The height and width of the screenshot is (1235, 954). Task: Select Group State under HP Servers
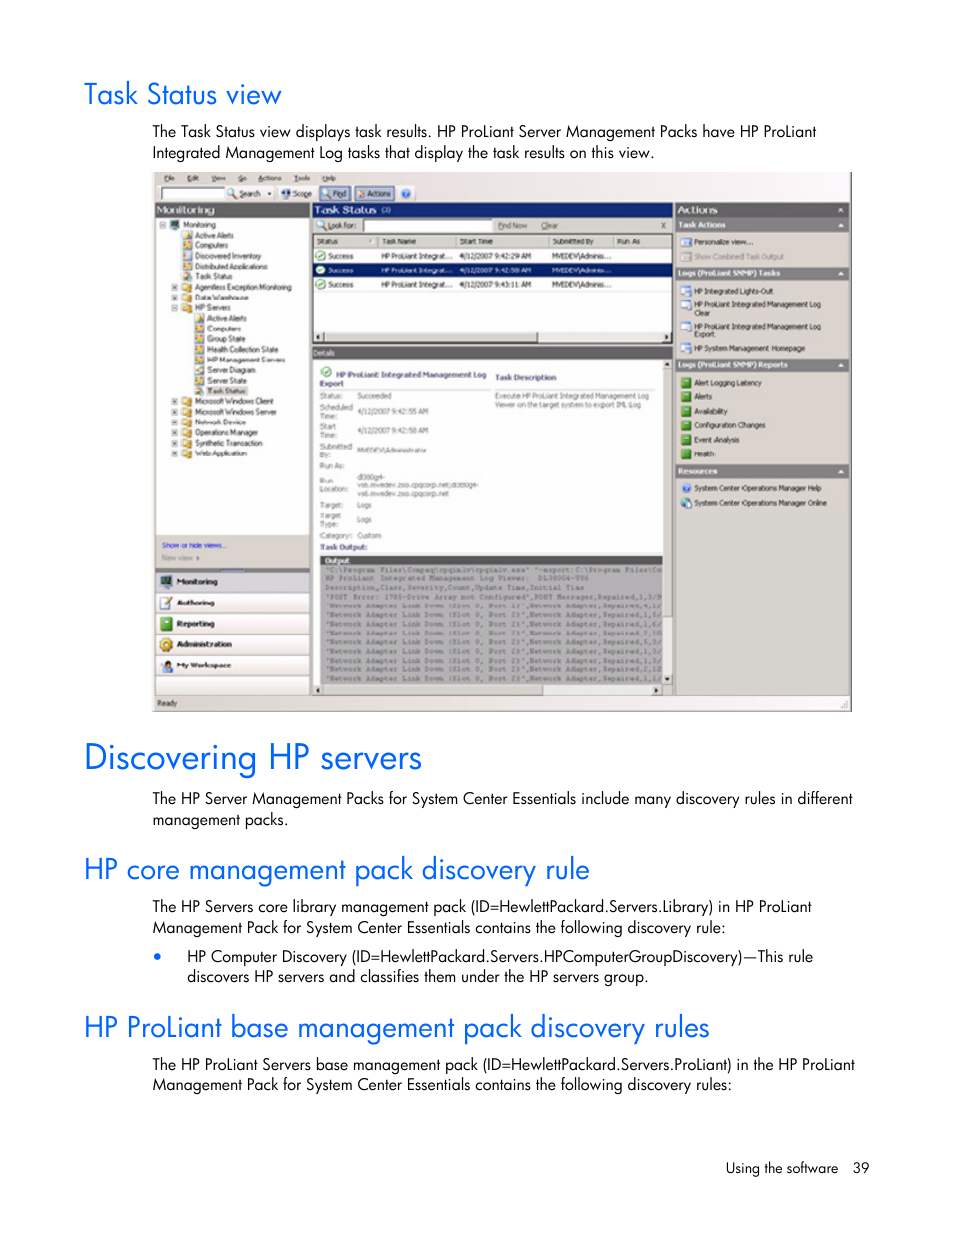(x=226, y=339)
